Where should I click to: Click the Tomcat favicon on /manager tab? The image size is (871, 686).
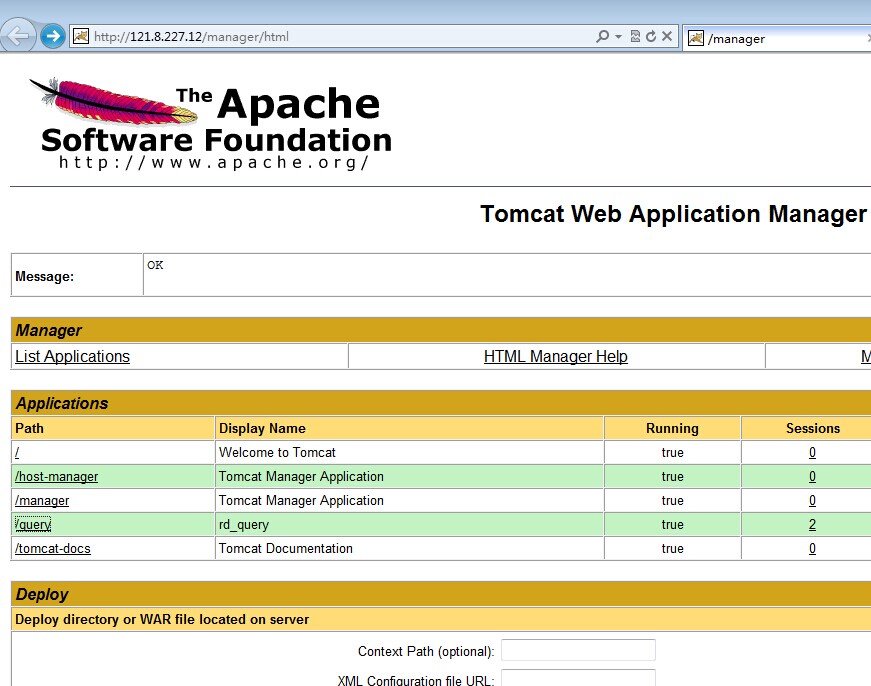pos(695,38)
